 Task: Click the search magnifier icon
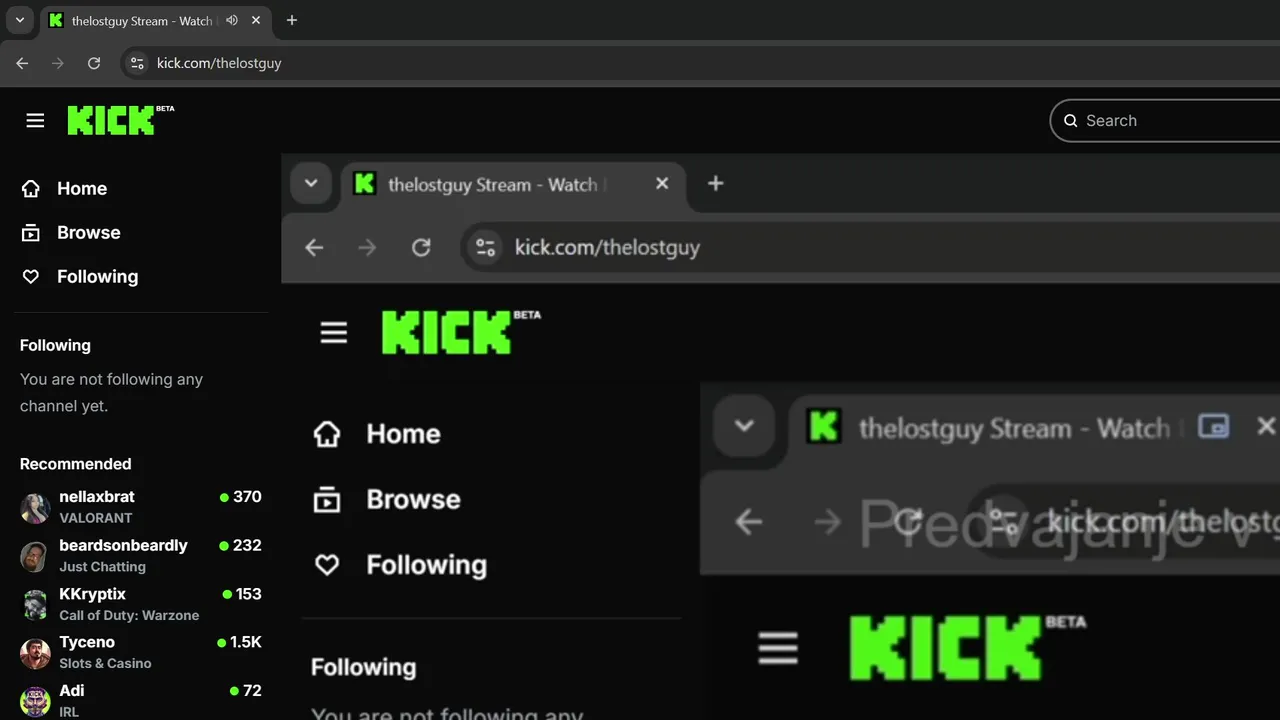point(1070,121)
